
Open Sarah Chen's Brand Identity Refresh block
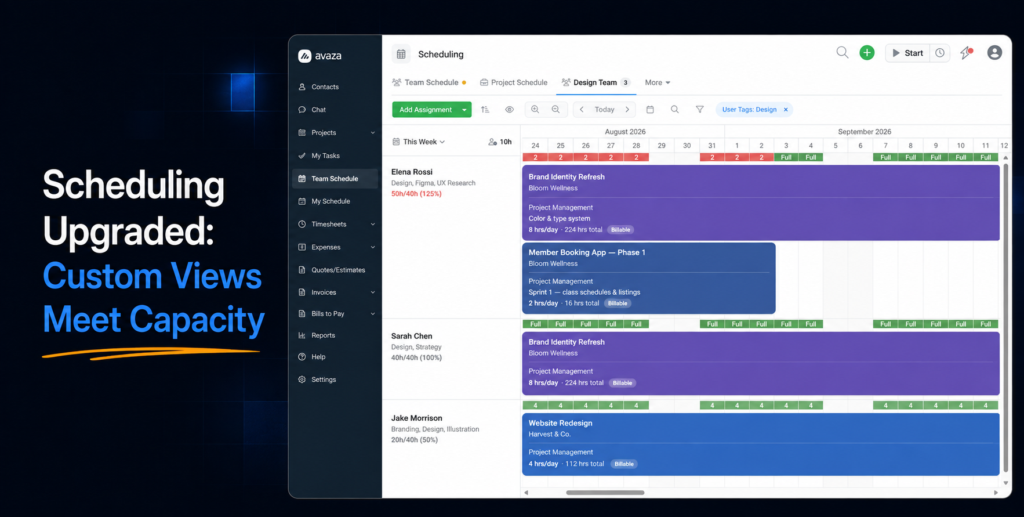pos(761,363)
